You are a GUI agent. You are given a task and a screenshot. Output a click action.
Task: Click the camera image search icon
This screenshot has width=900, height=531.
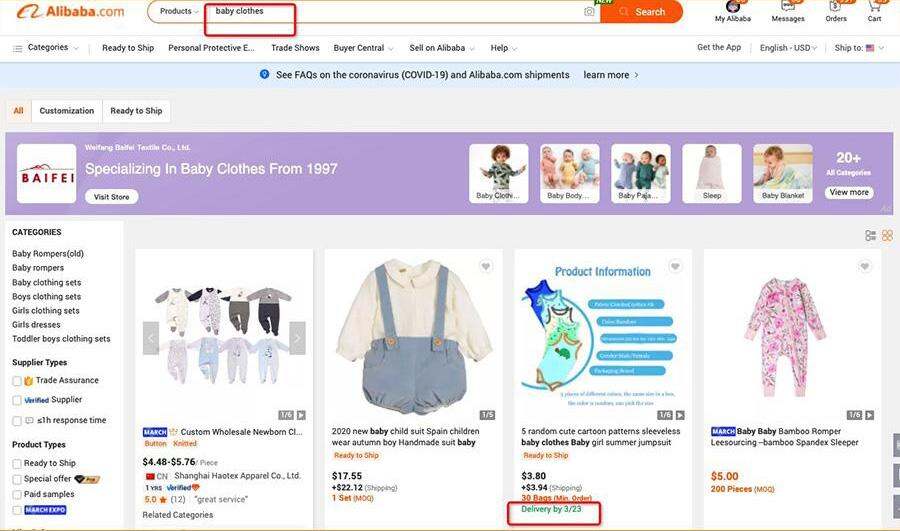(589, 12)
